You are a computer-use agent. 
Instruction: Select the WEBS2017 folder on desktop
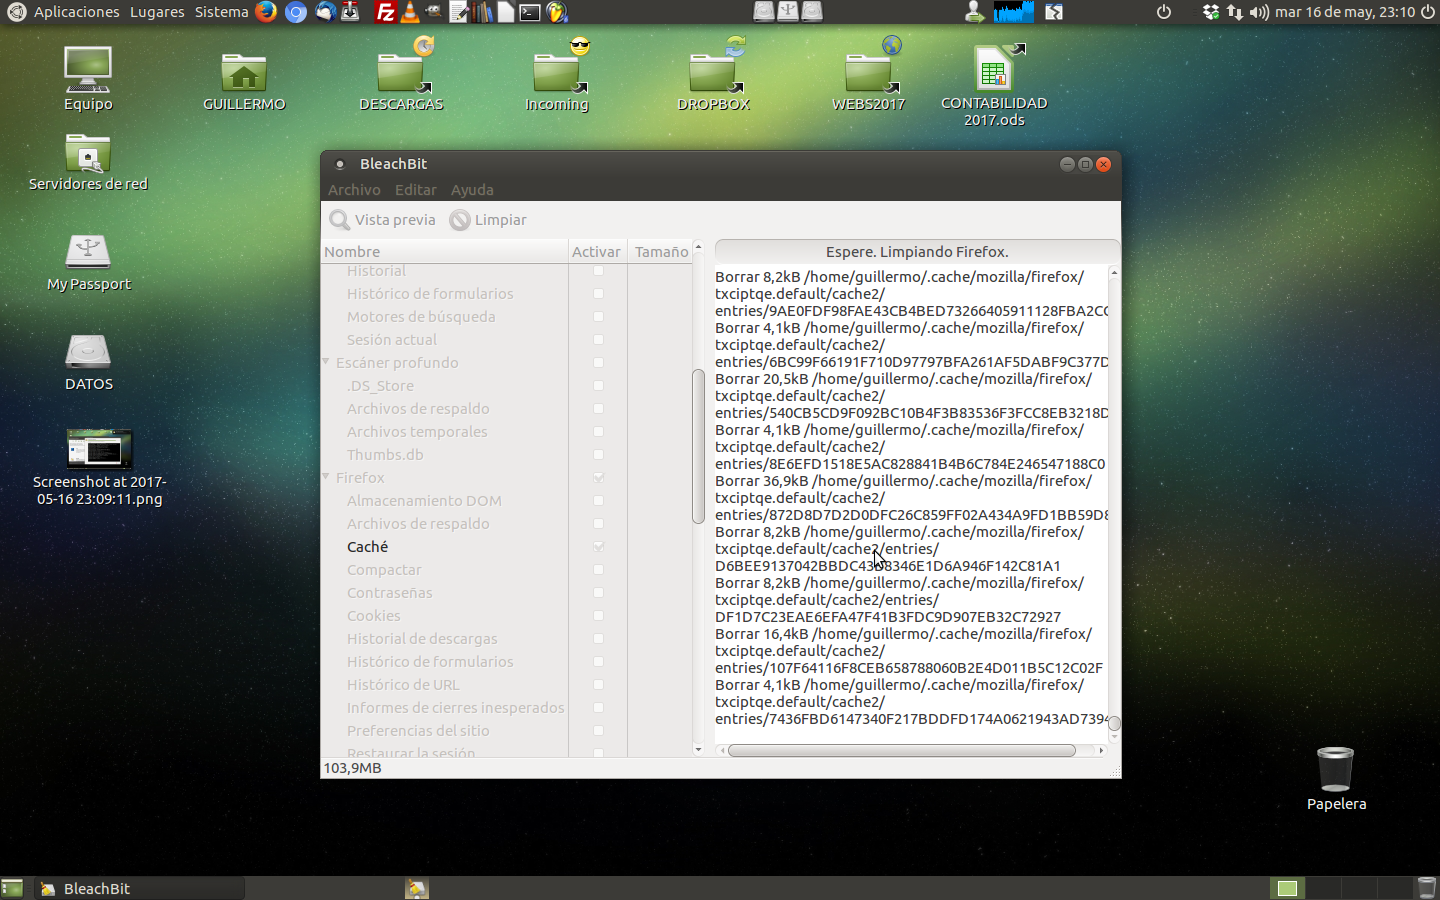[868, 76]
